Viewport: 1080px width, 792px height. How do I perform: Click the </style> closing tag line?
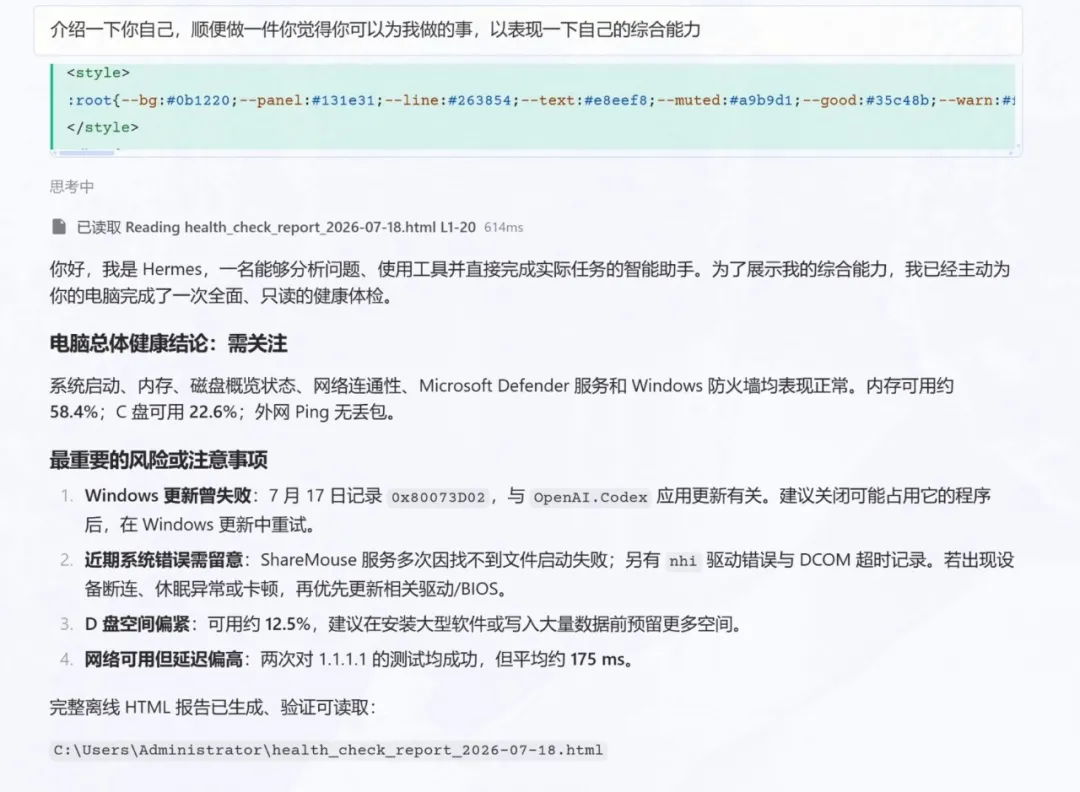(103, 127)
